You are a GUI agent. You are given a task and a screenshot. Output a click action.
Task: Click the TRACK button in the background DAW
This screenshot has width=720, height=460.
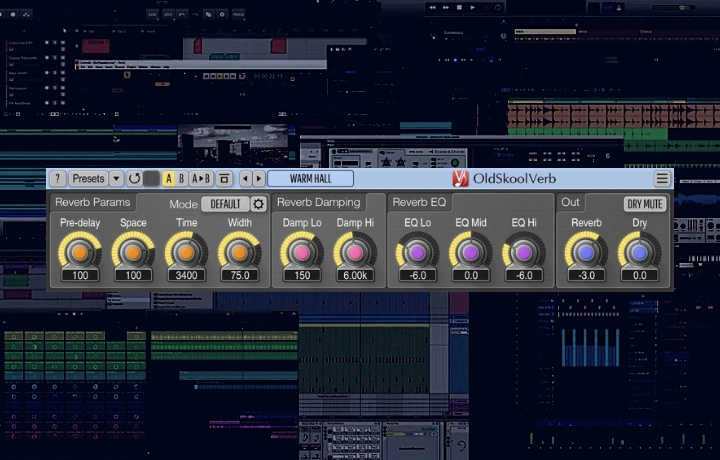tap(238, 14)
